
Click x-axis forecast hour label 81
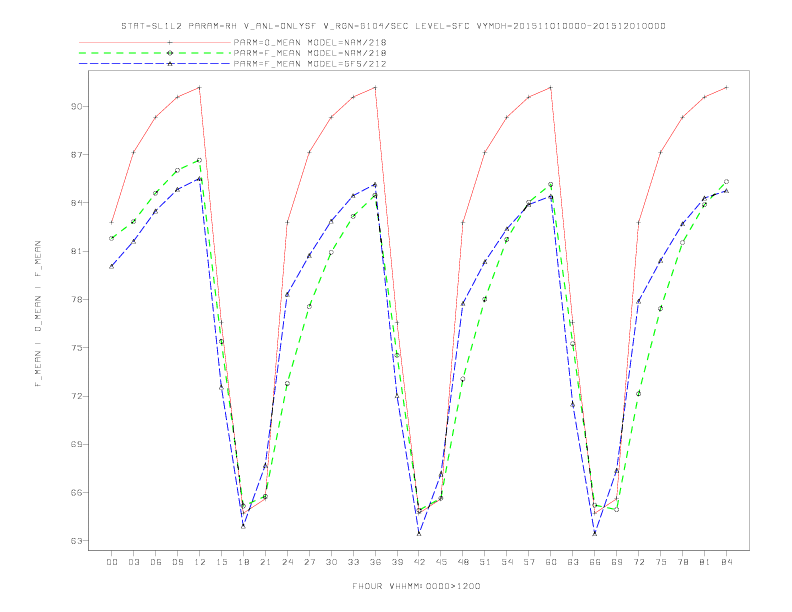[x=705, y=562]
